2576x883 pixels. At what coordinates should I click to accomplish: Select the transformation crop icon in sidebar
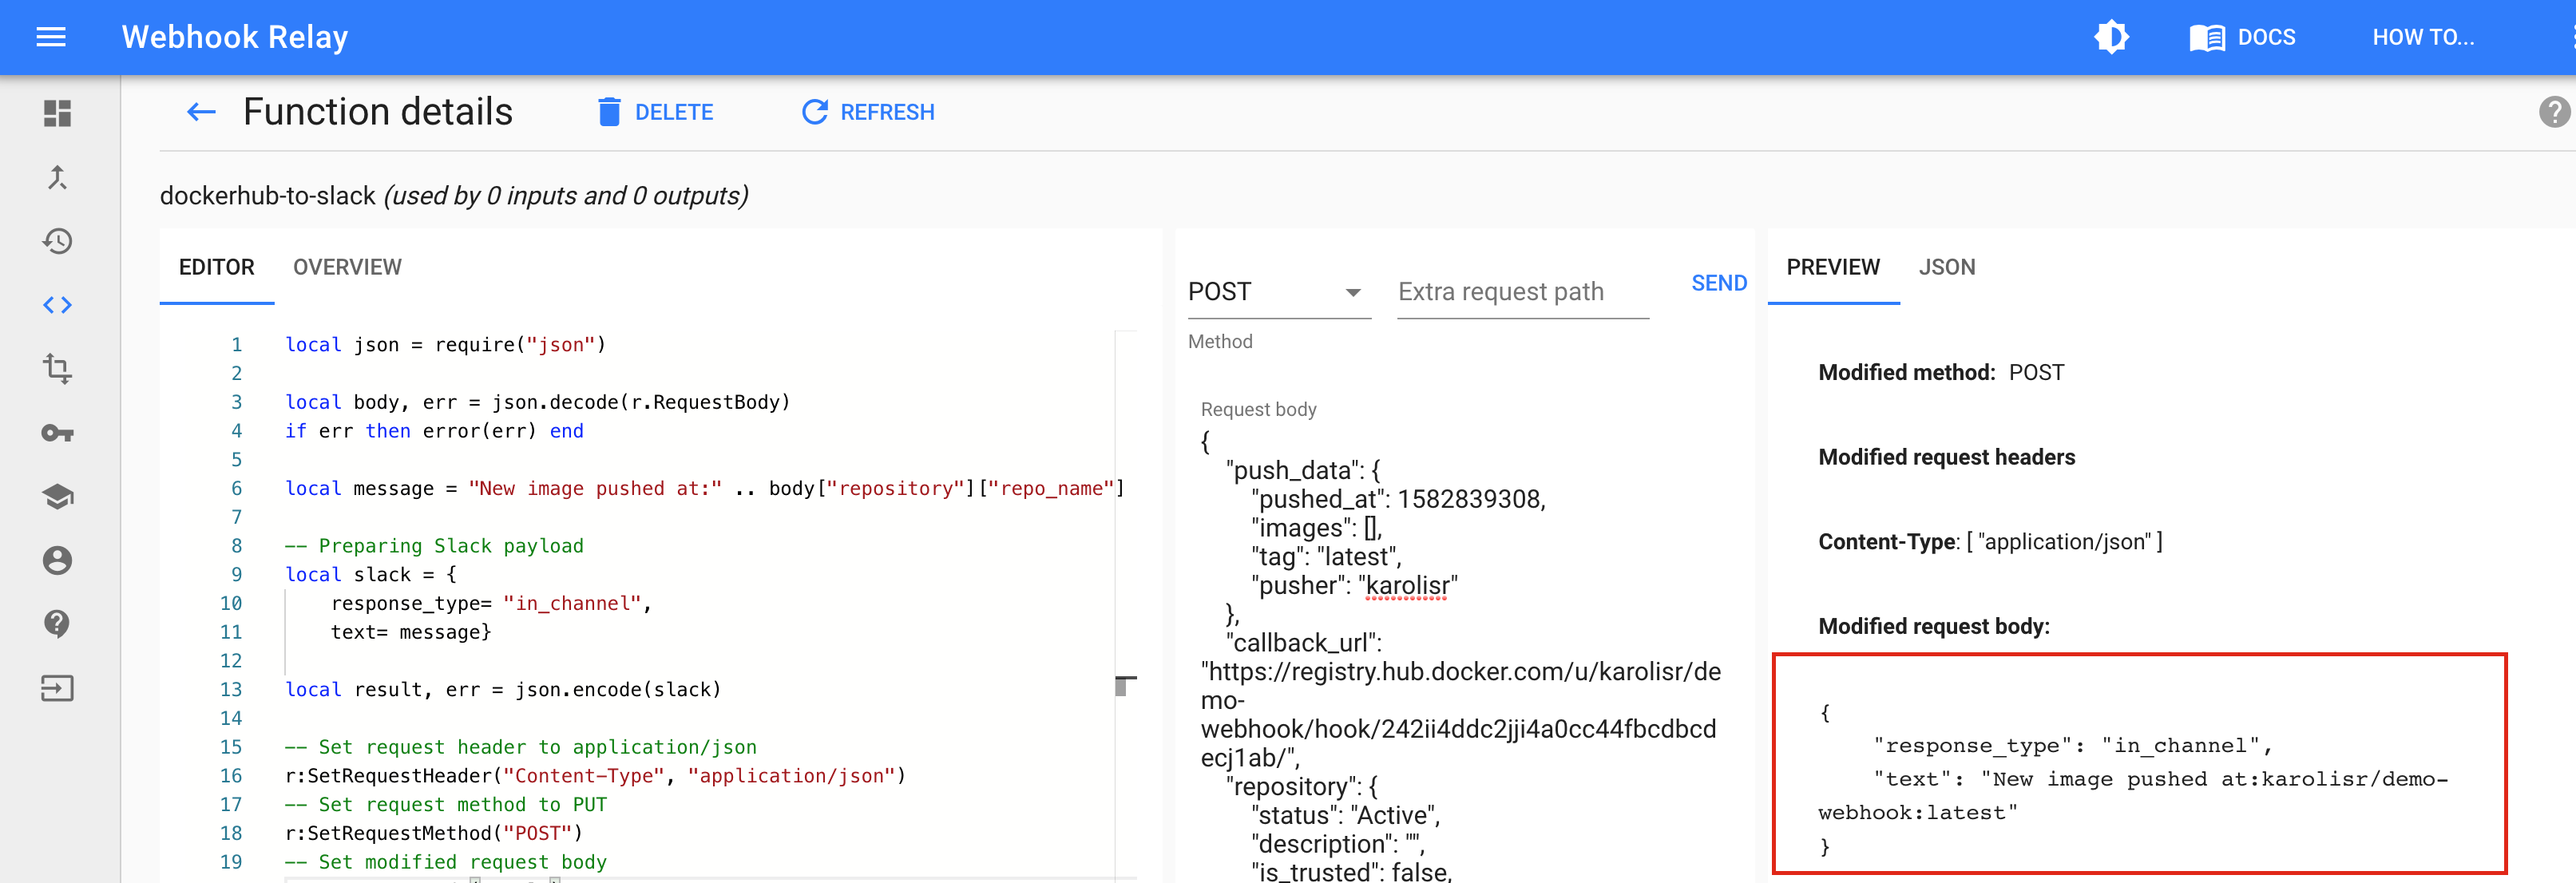[57, 369]
